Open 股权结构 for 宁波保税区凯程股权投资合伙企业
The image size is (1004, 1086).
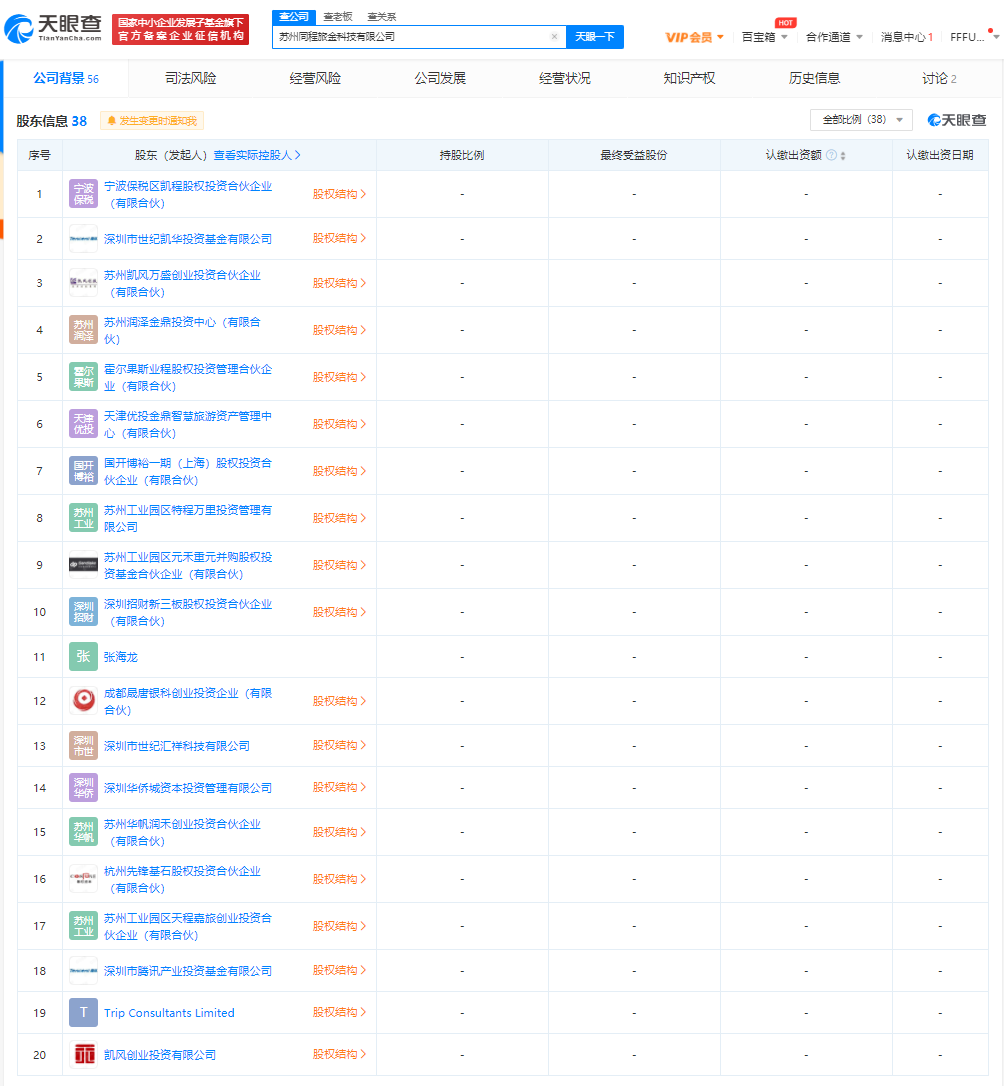coord(339,194)
